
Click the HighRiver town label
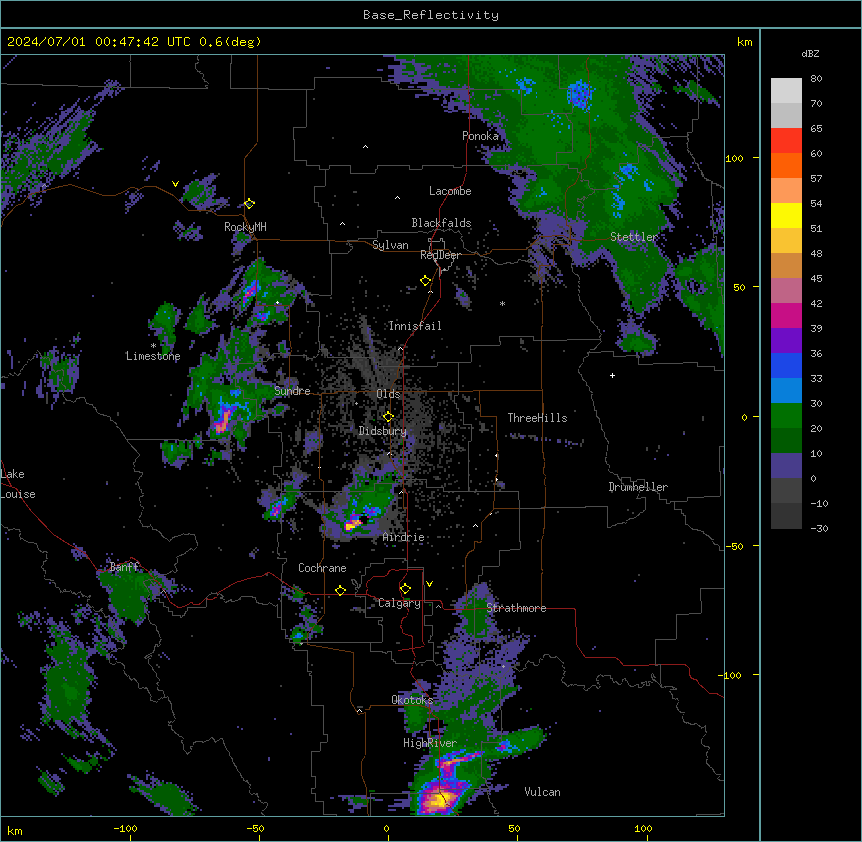coord(430,743)
